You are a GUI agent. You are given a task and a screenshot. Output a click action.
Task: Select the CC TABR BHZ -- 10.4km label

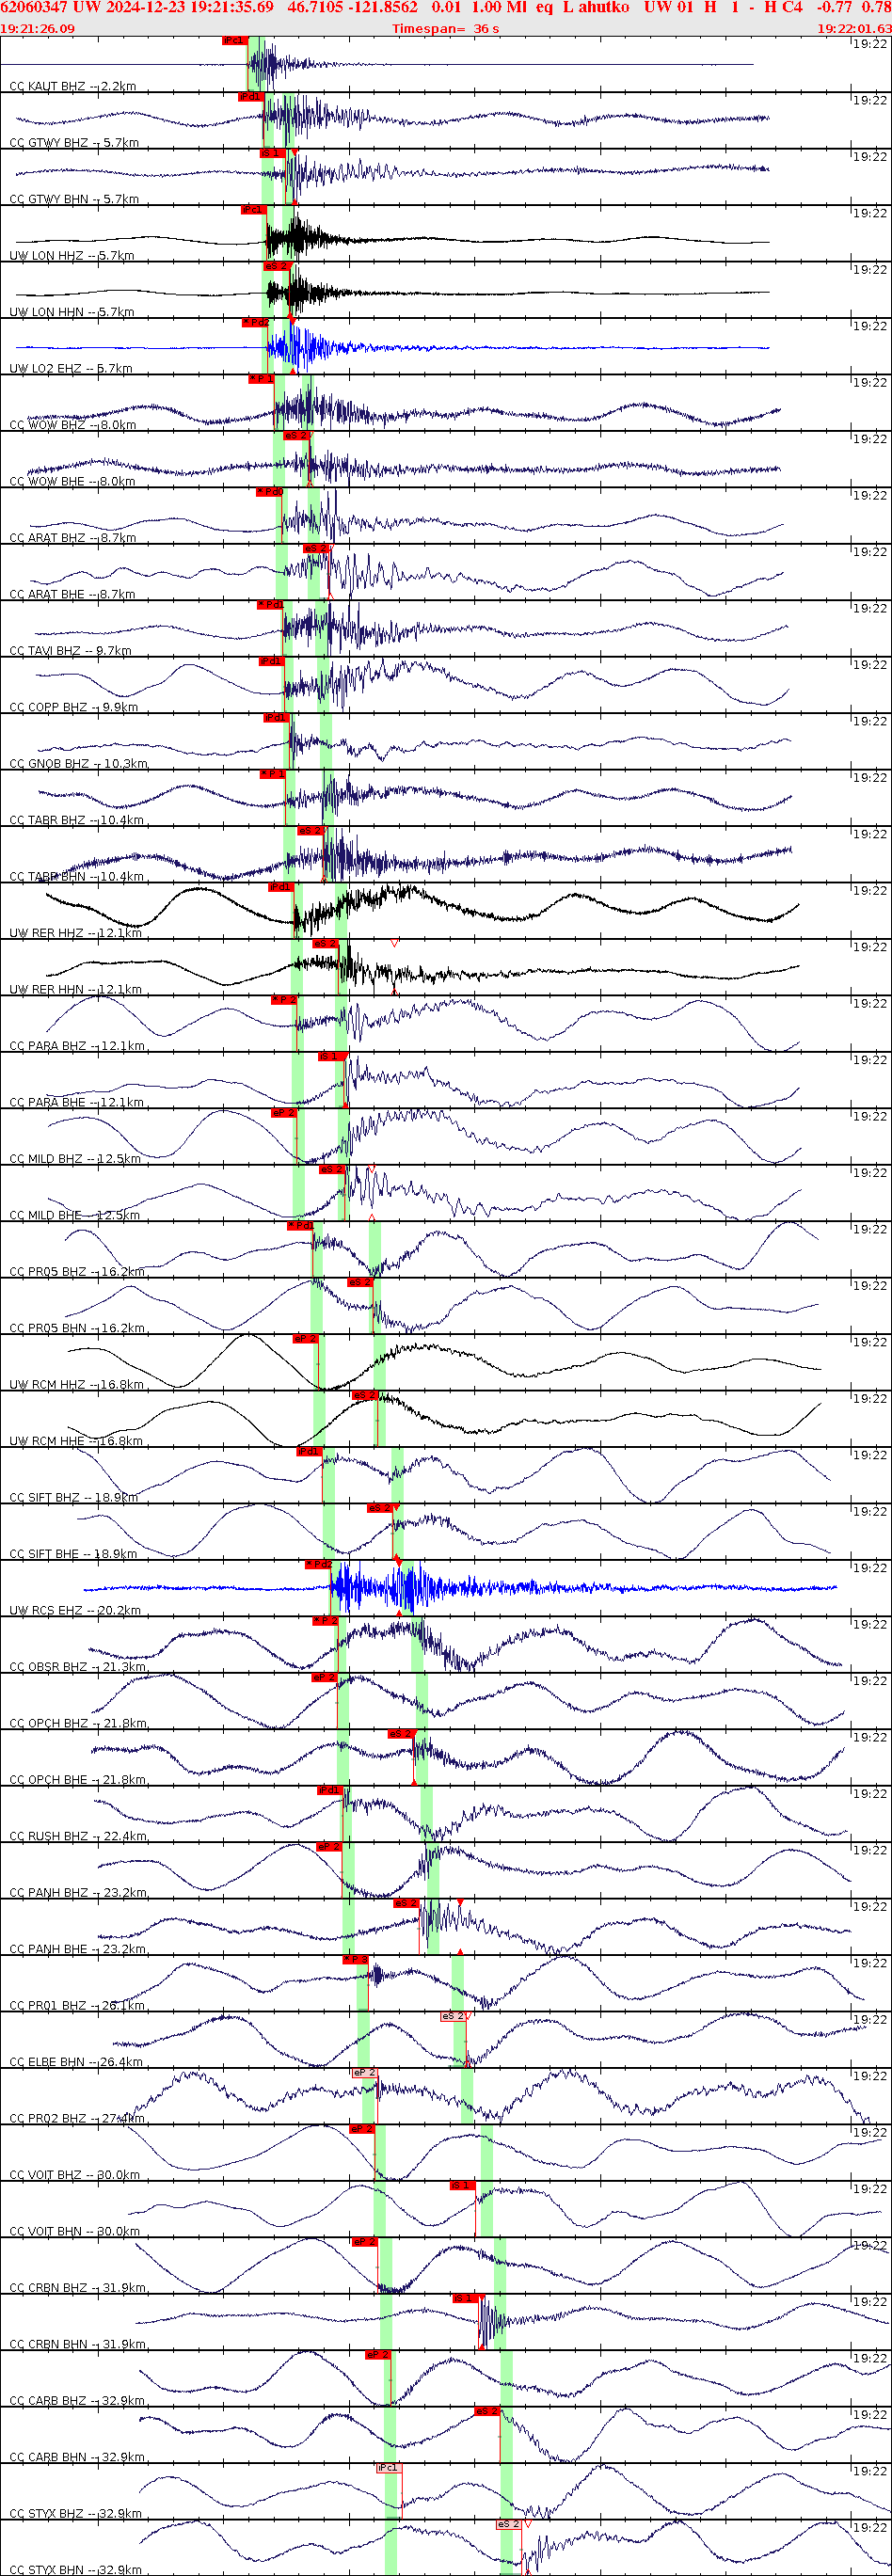pyautogui.click(x=76, y=820)
